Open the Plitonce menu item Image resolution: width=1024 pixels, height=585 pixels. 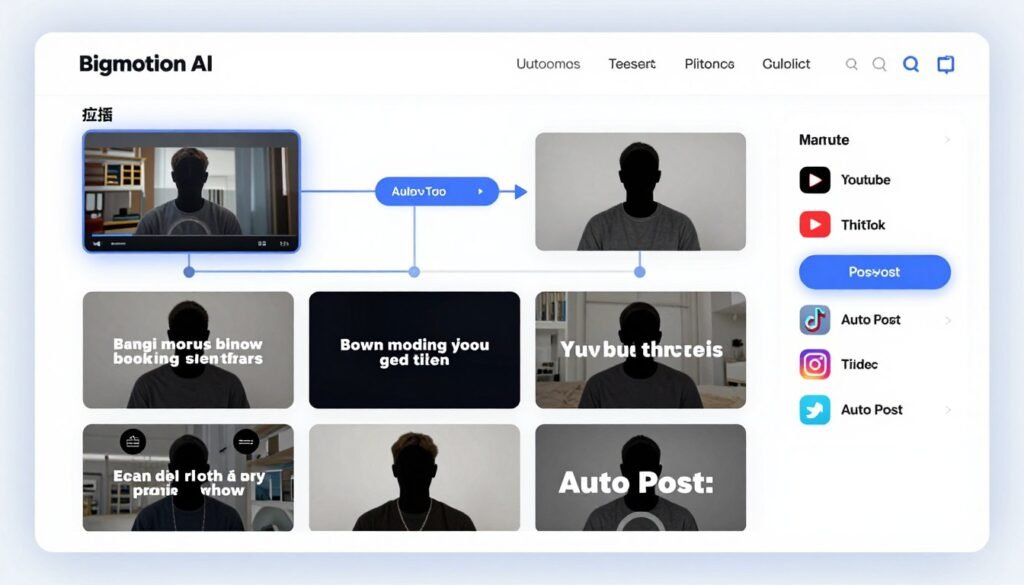click(709, 64)
